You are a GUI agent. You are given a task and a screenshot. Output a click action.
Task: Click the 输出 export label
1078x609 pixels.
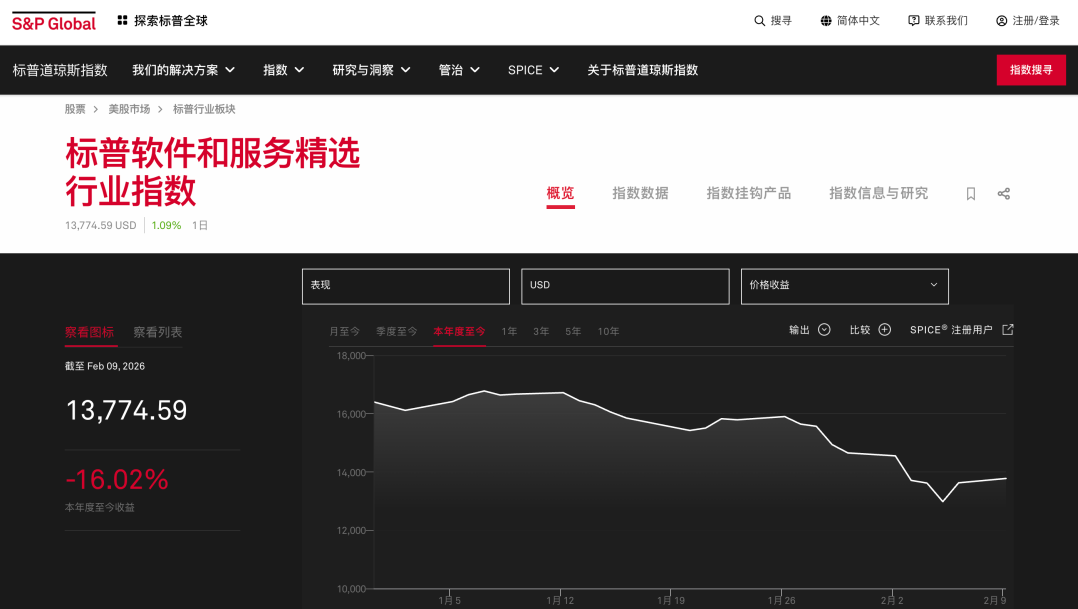[800, 330]
